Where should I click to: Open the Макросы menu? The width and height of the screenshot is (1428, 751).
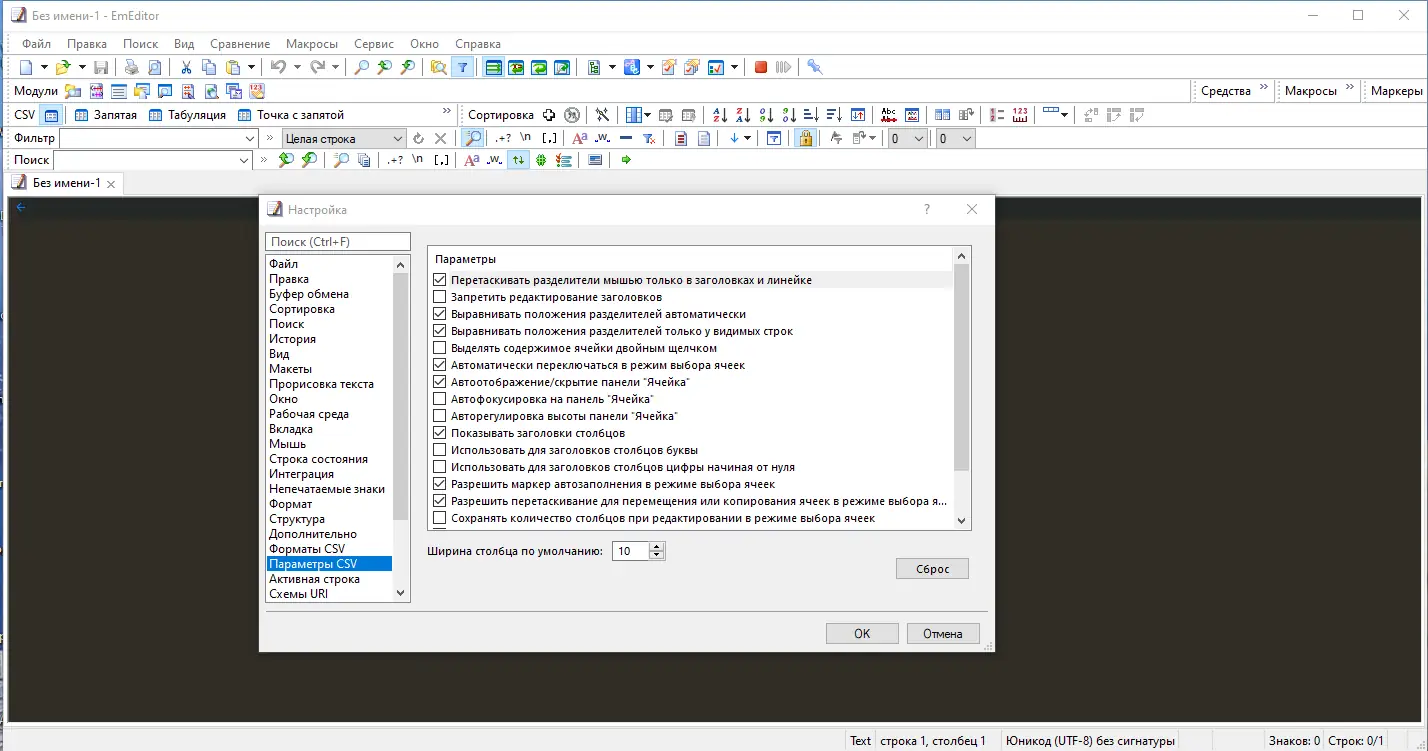click(x=311, y=43)
